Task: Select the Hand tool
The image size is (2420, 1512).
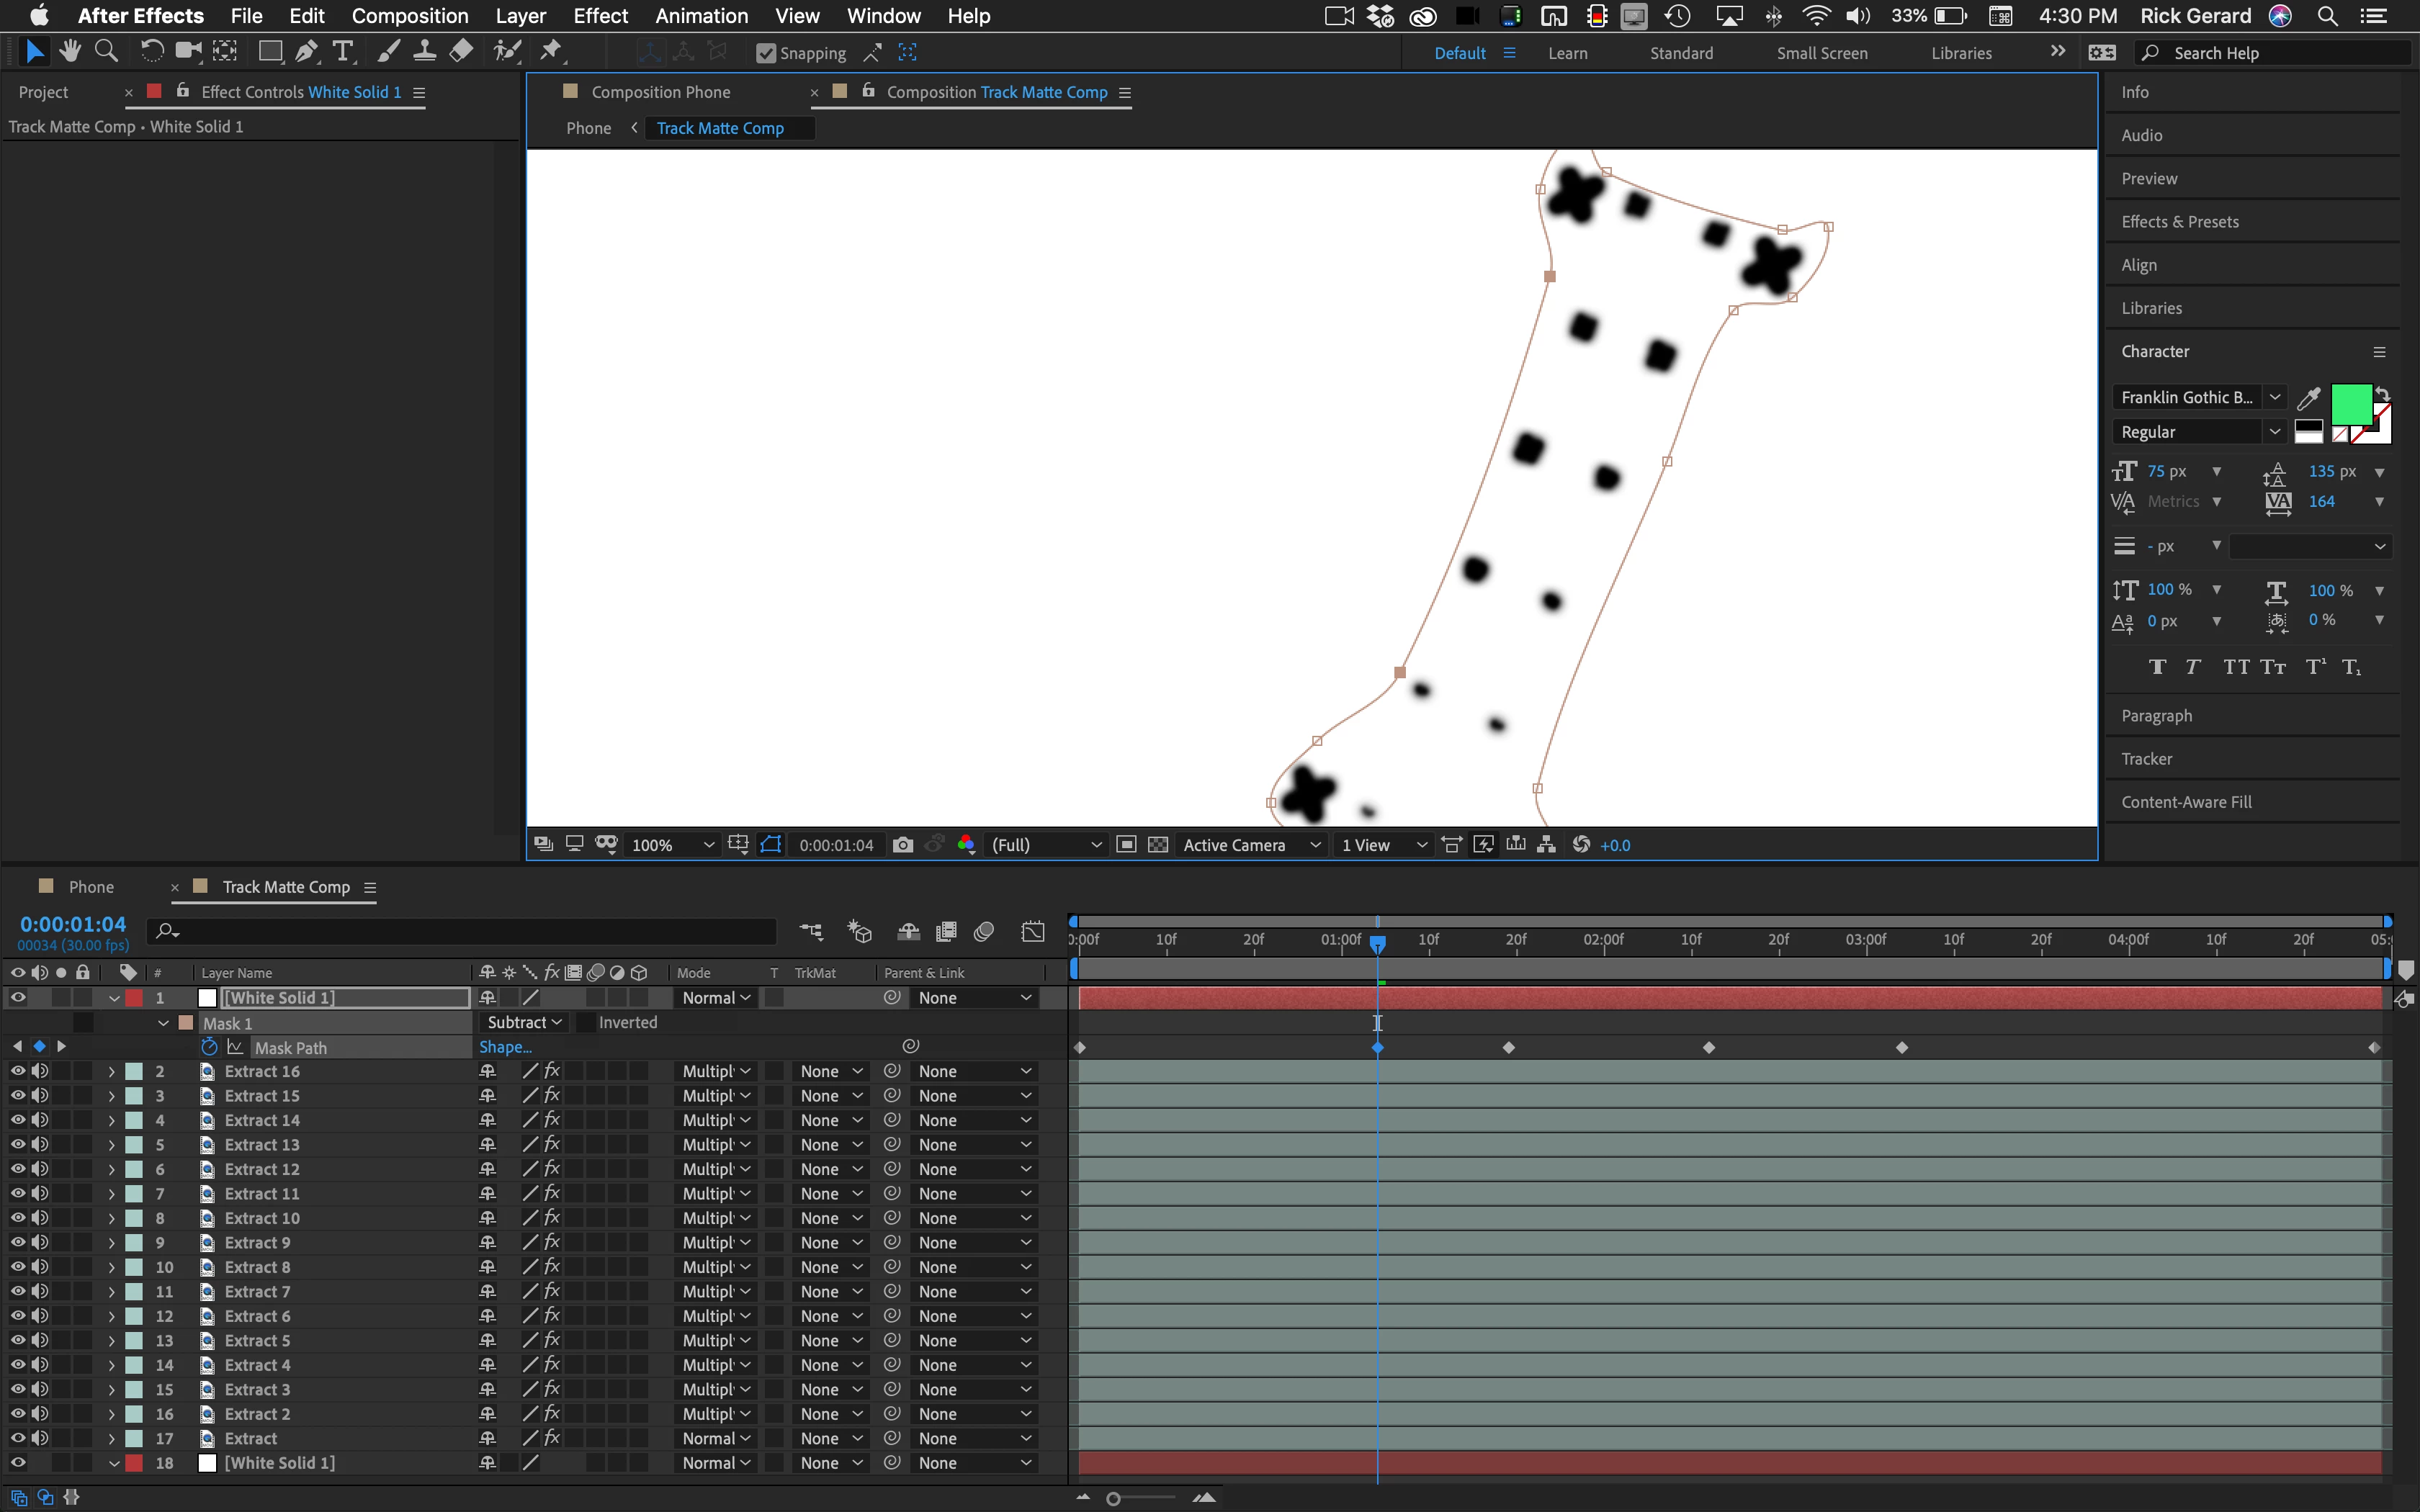Action: (69, 52)
